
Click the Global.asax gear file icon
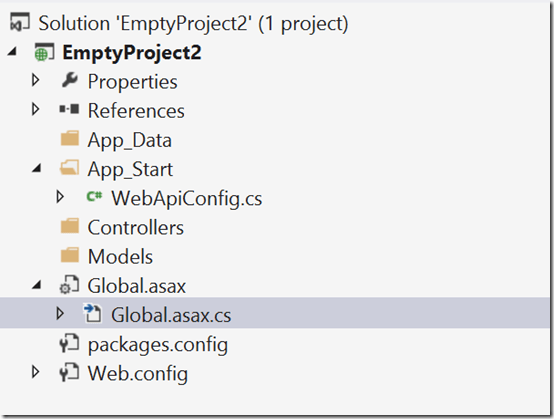click(x=69, y=285)
